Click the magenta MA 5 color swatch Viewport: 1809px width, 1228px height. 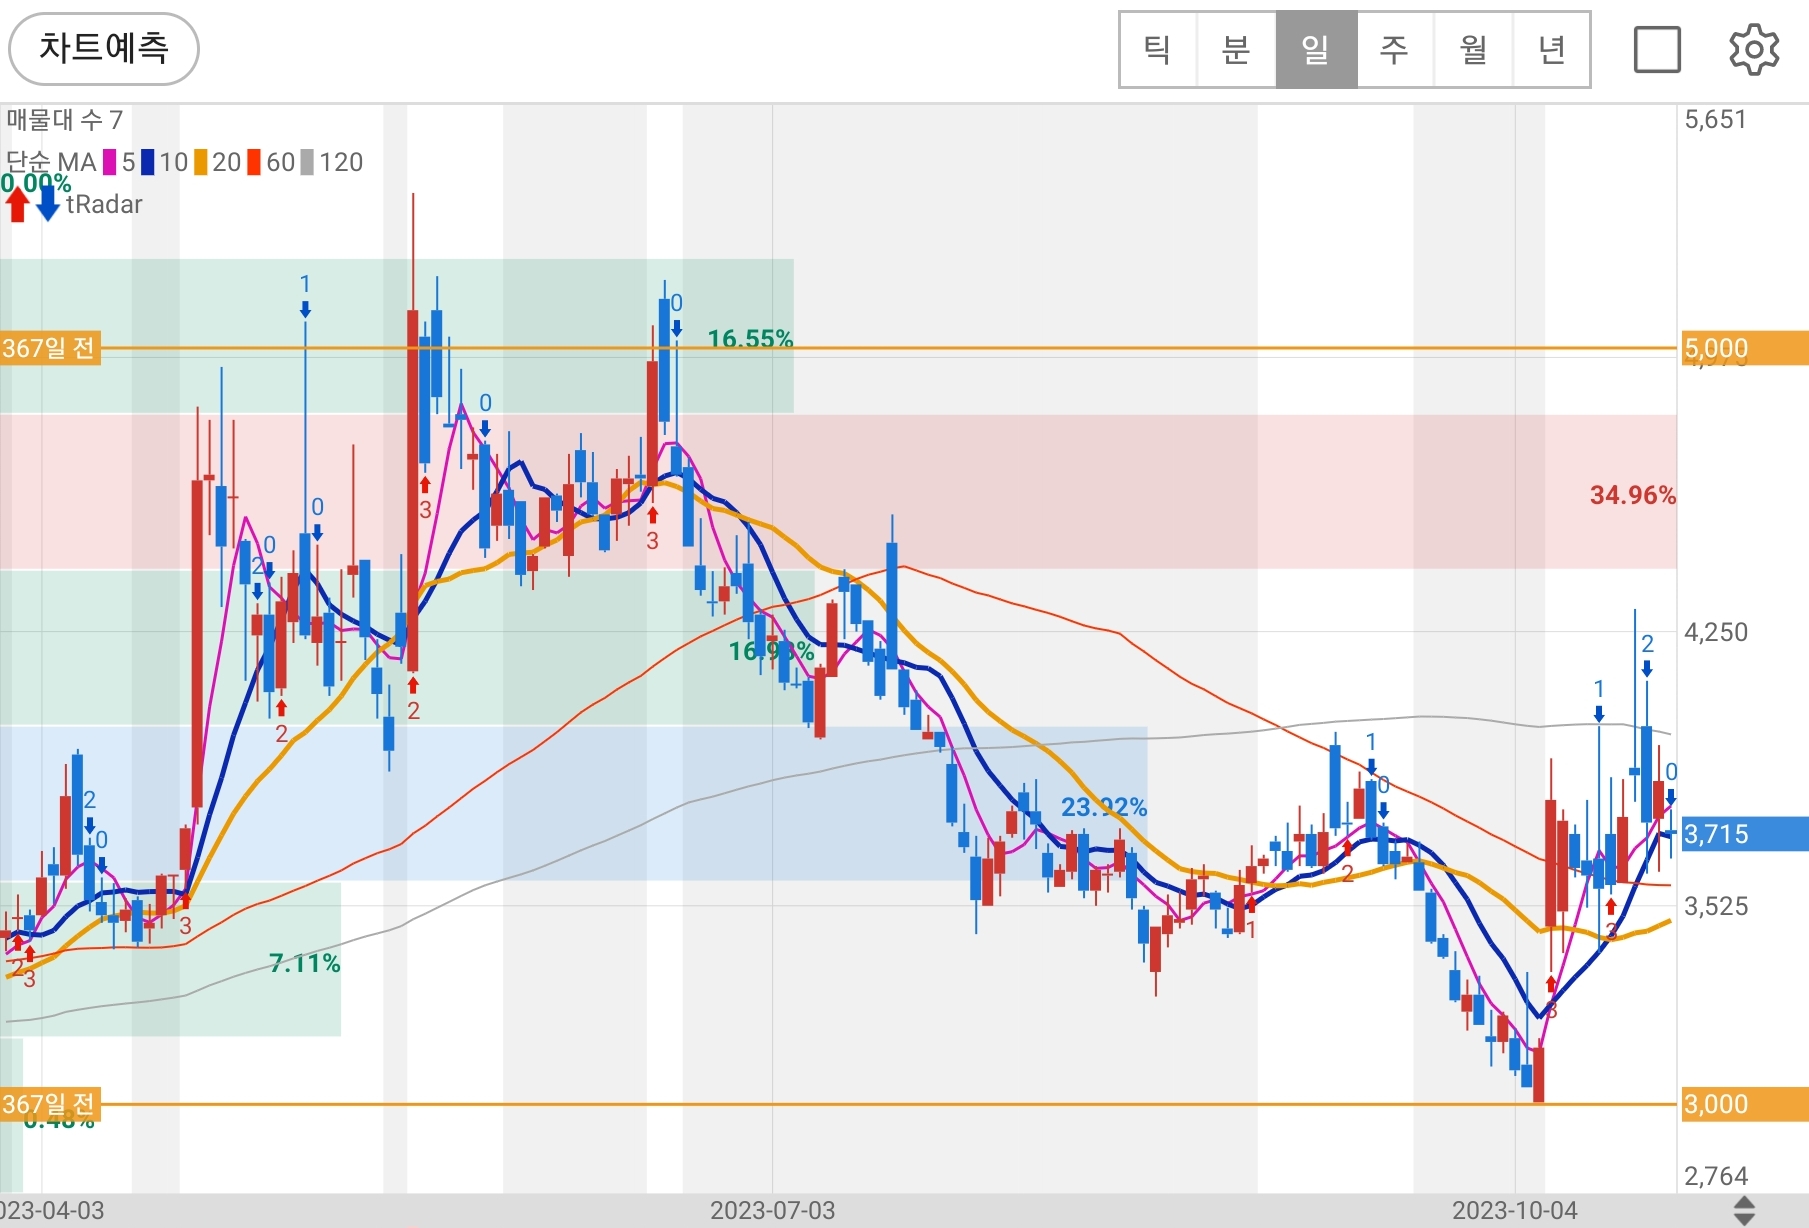click(x=110, y=162)
